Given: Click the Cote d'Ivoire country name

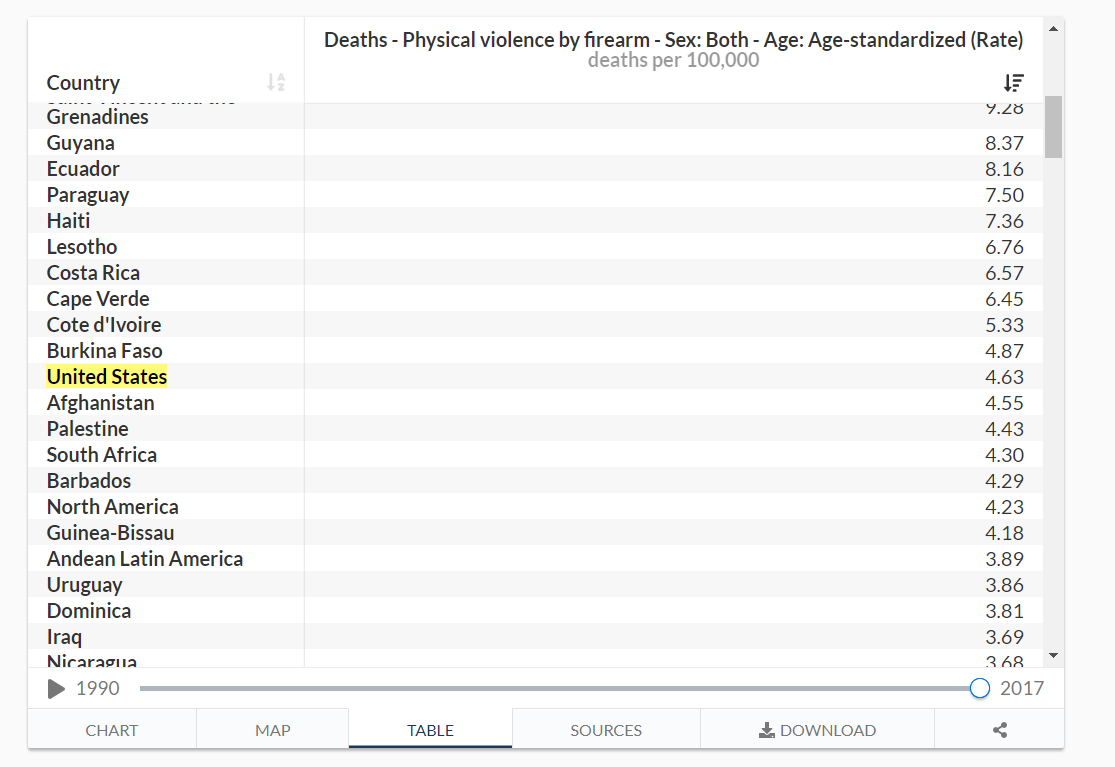Looking at the screenshot, I should (x=104, y=325).
